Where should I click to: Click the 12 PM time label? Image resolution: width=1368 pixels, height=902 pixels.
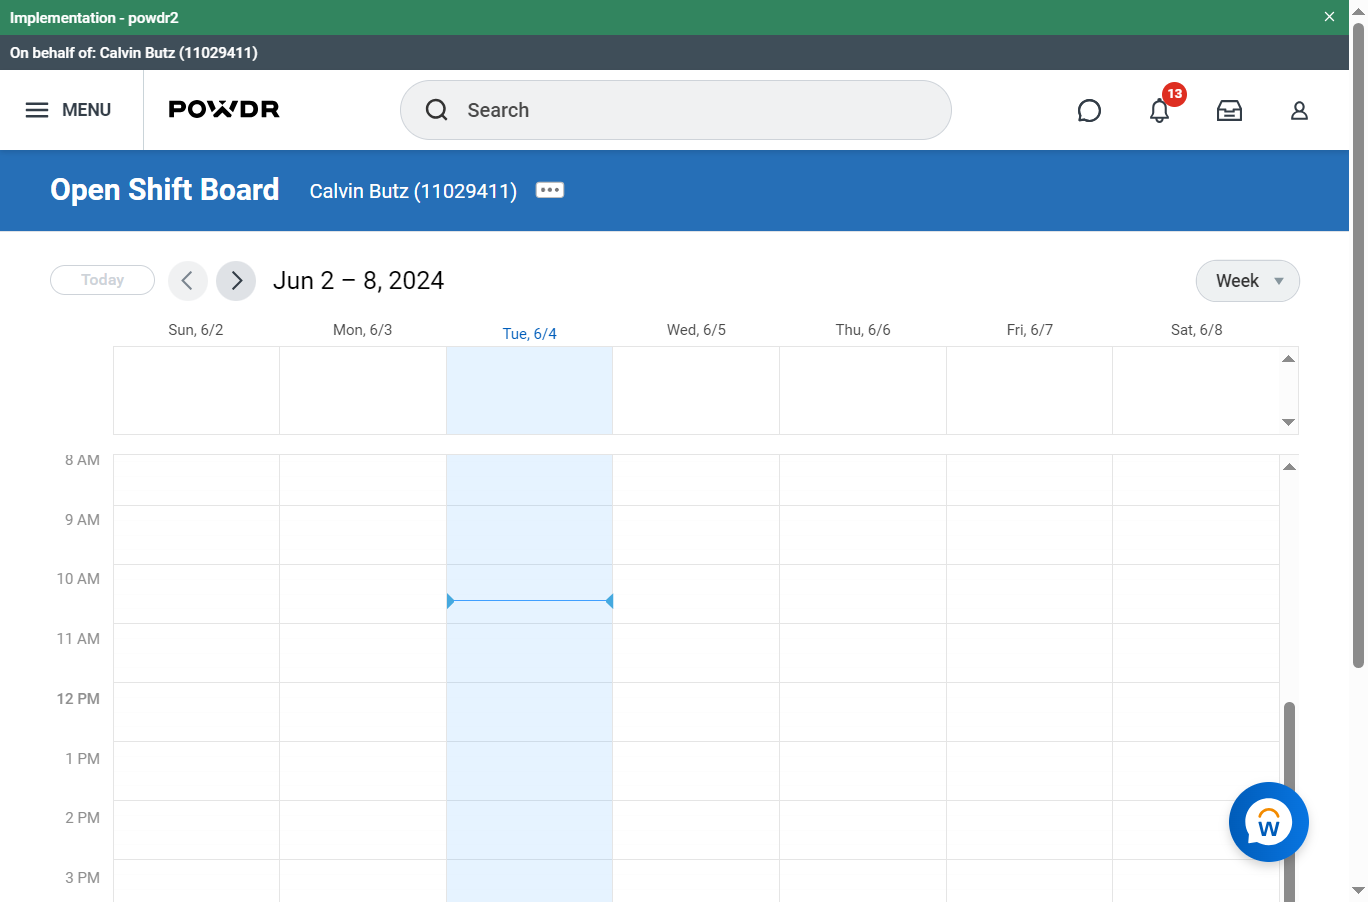tap(78, 699)
